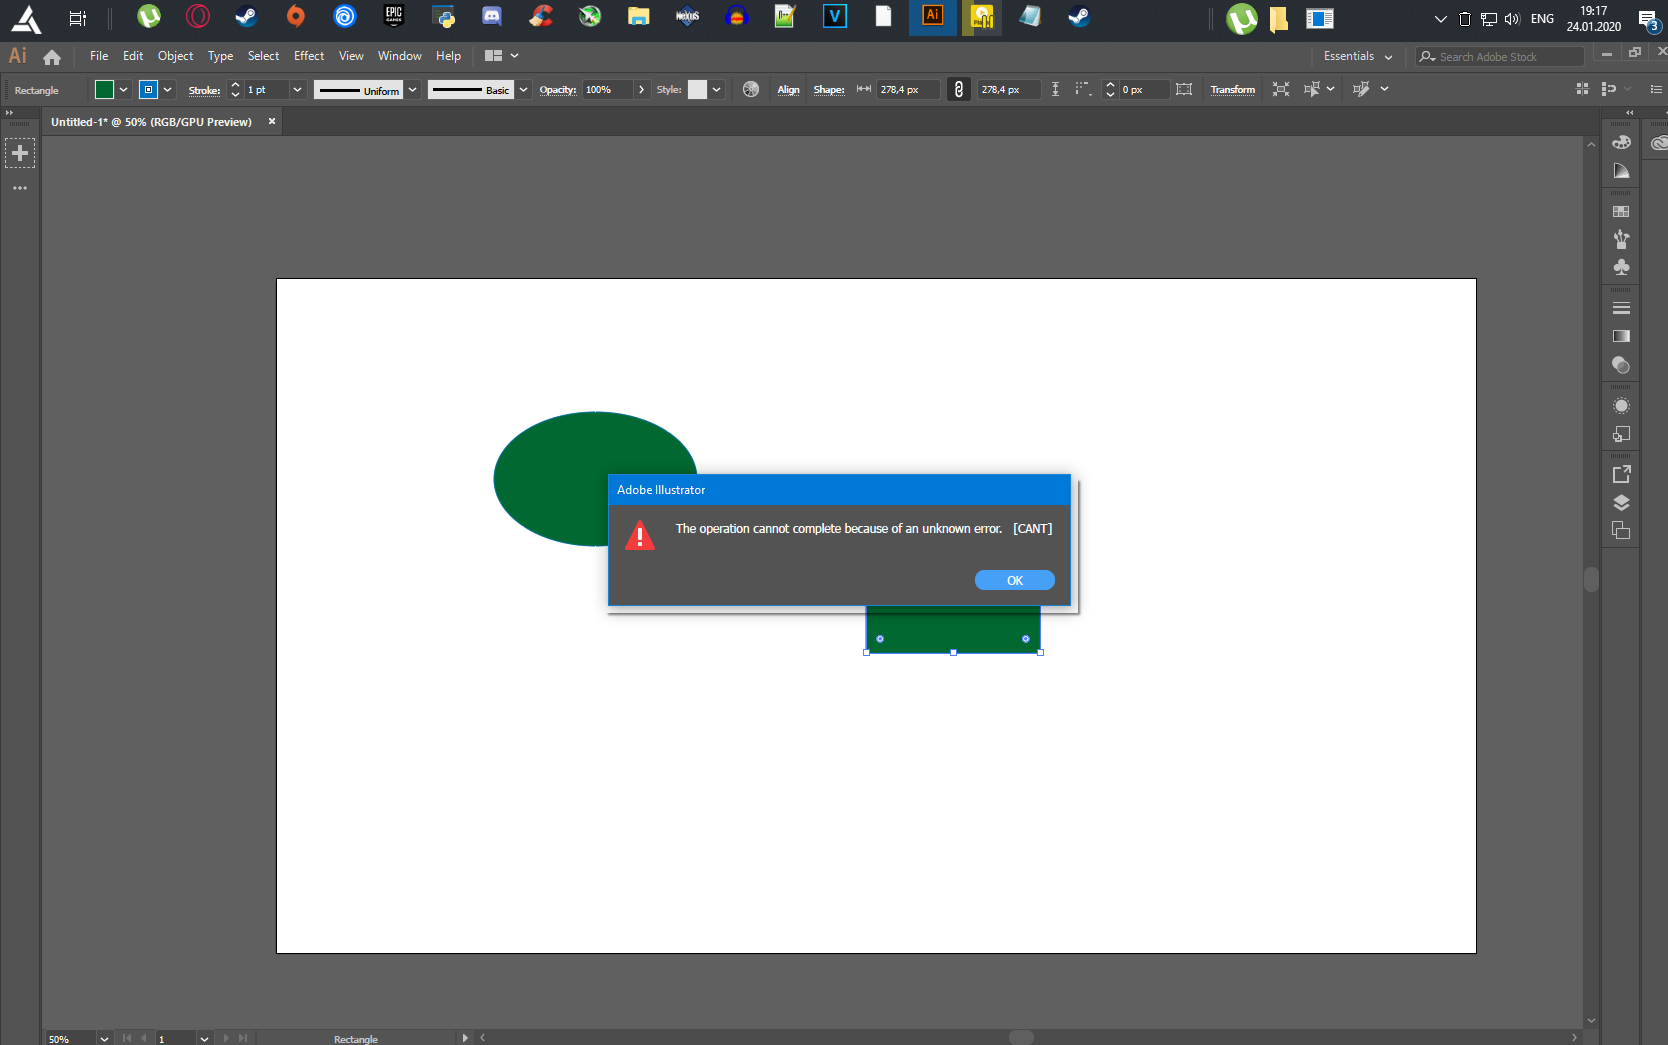
Task: Click the shape bounding box icon after corner radius
Action: click(x=1184, y=89)
